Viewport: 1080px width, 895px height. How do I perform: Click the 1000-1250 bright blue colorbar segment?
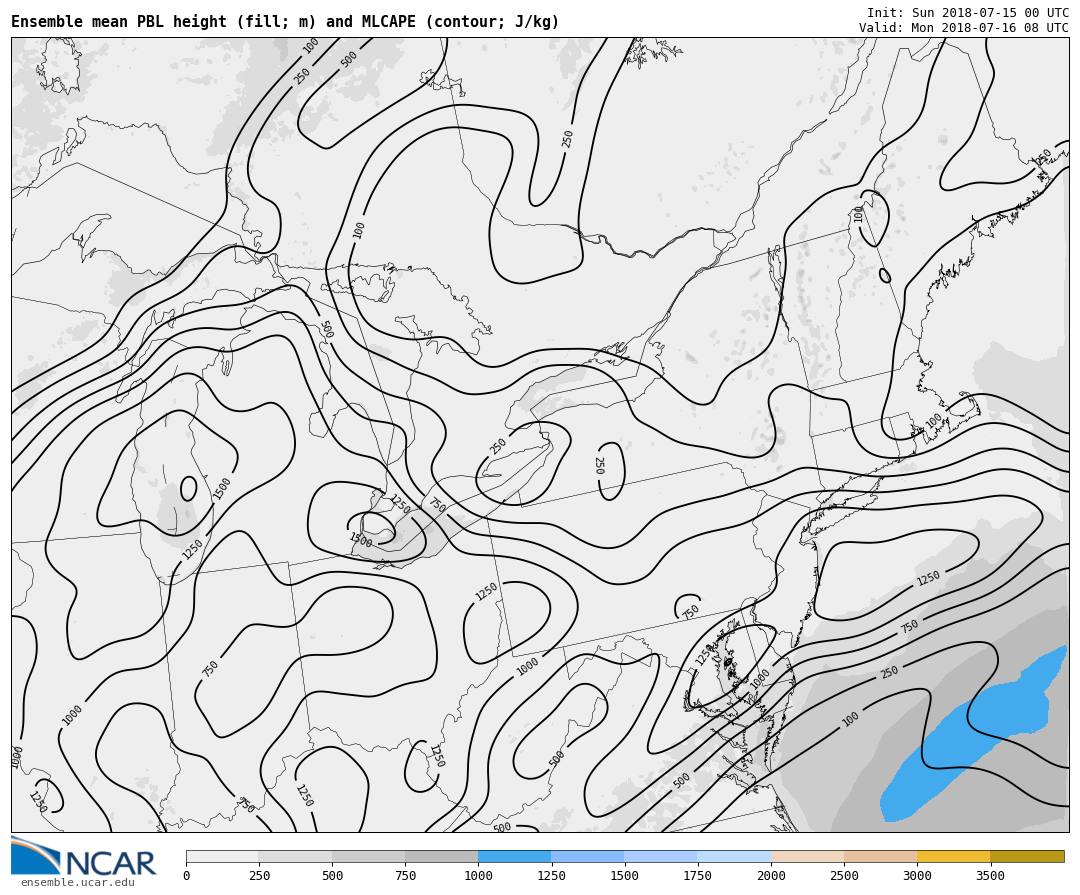515,856
